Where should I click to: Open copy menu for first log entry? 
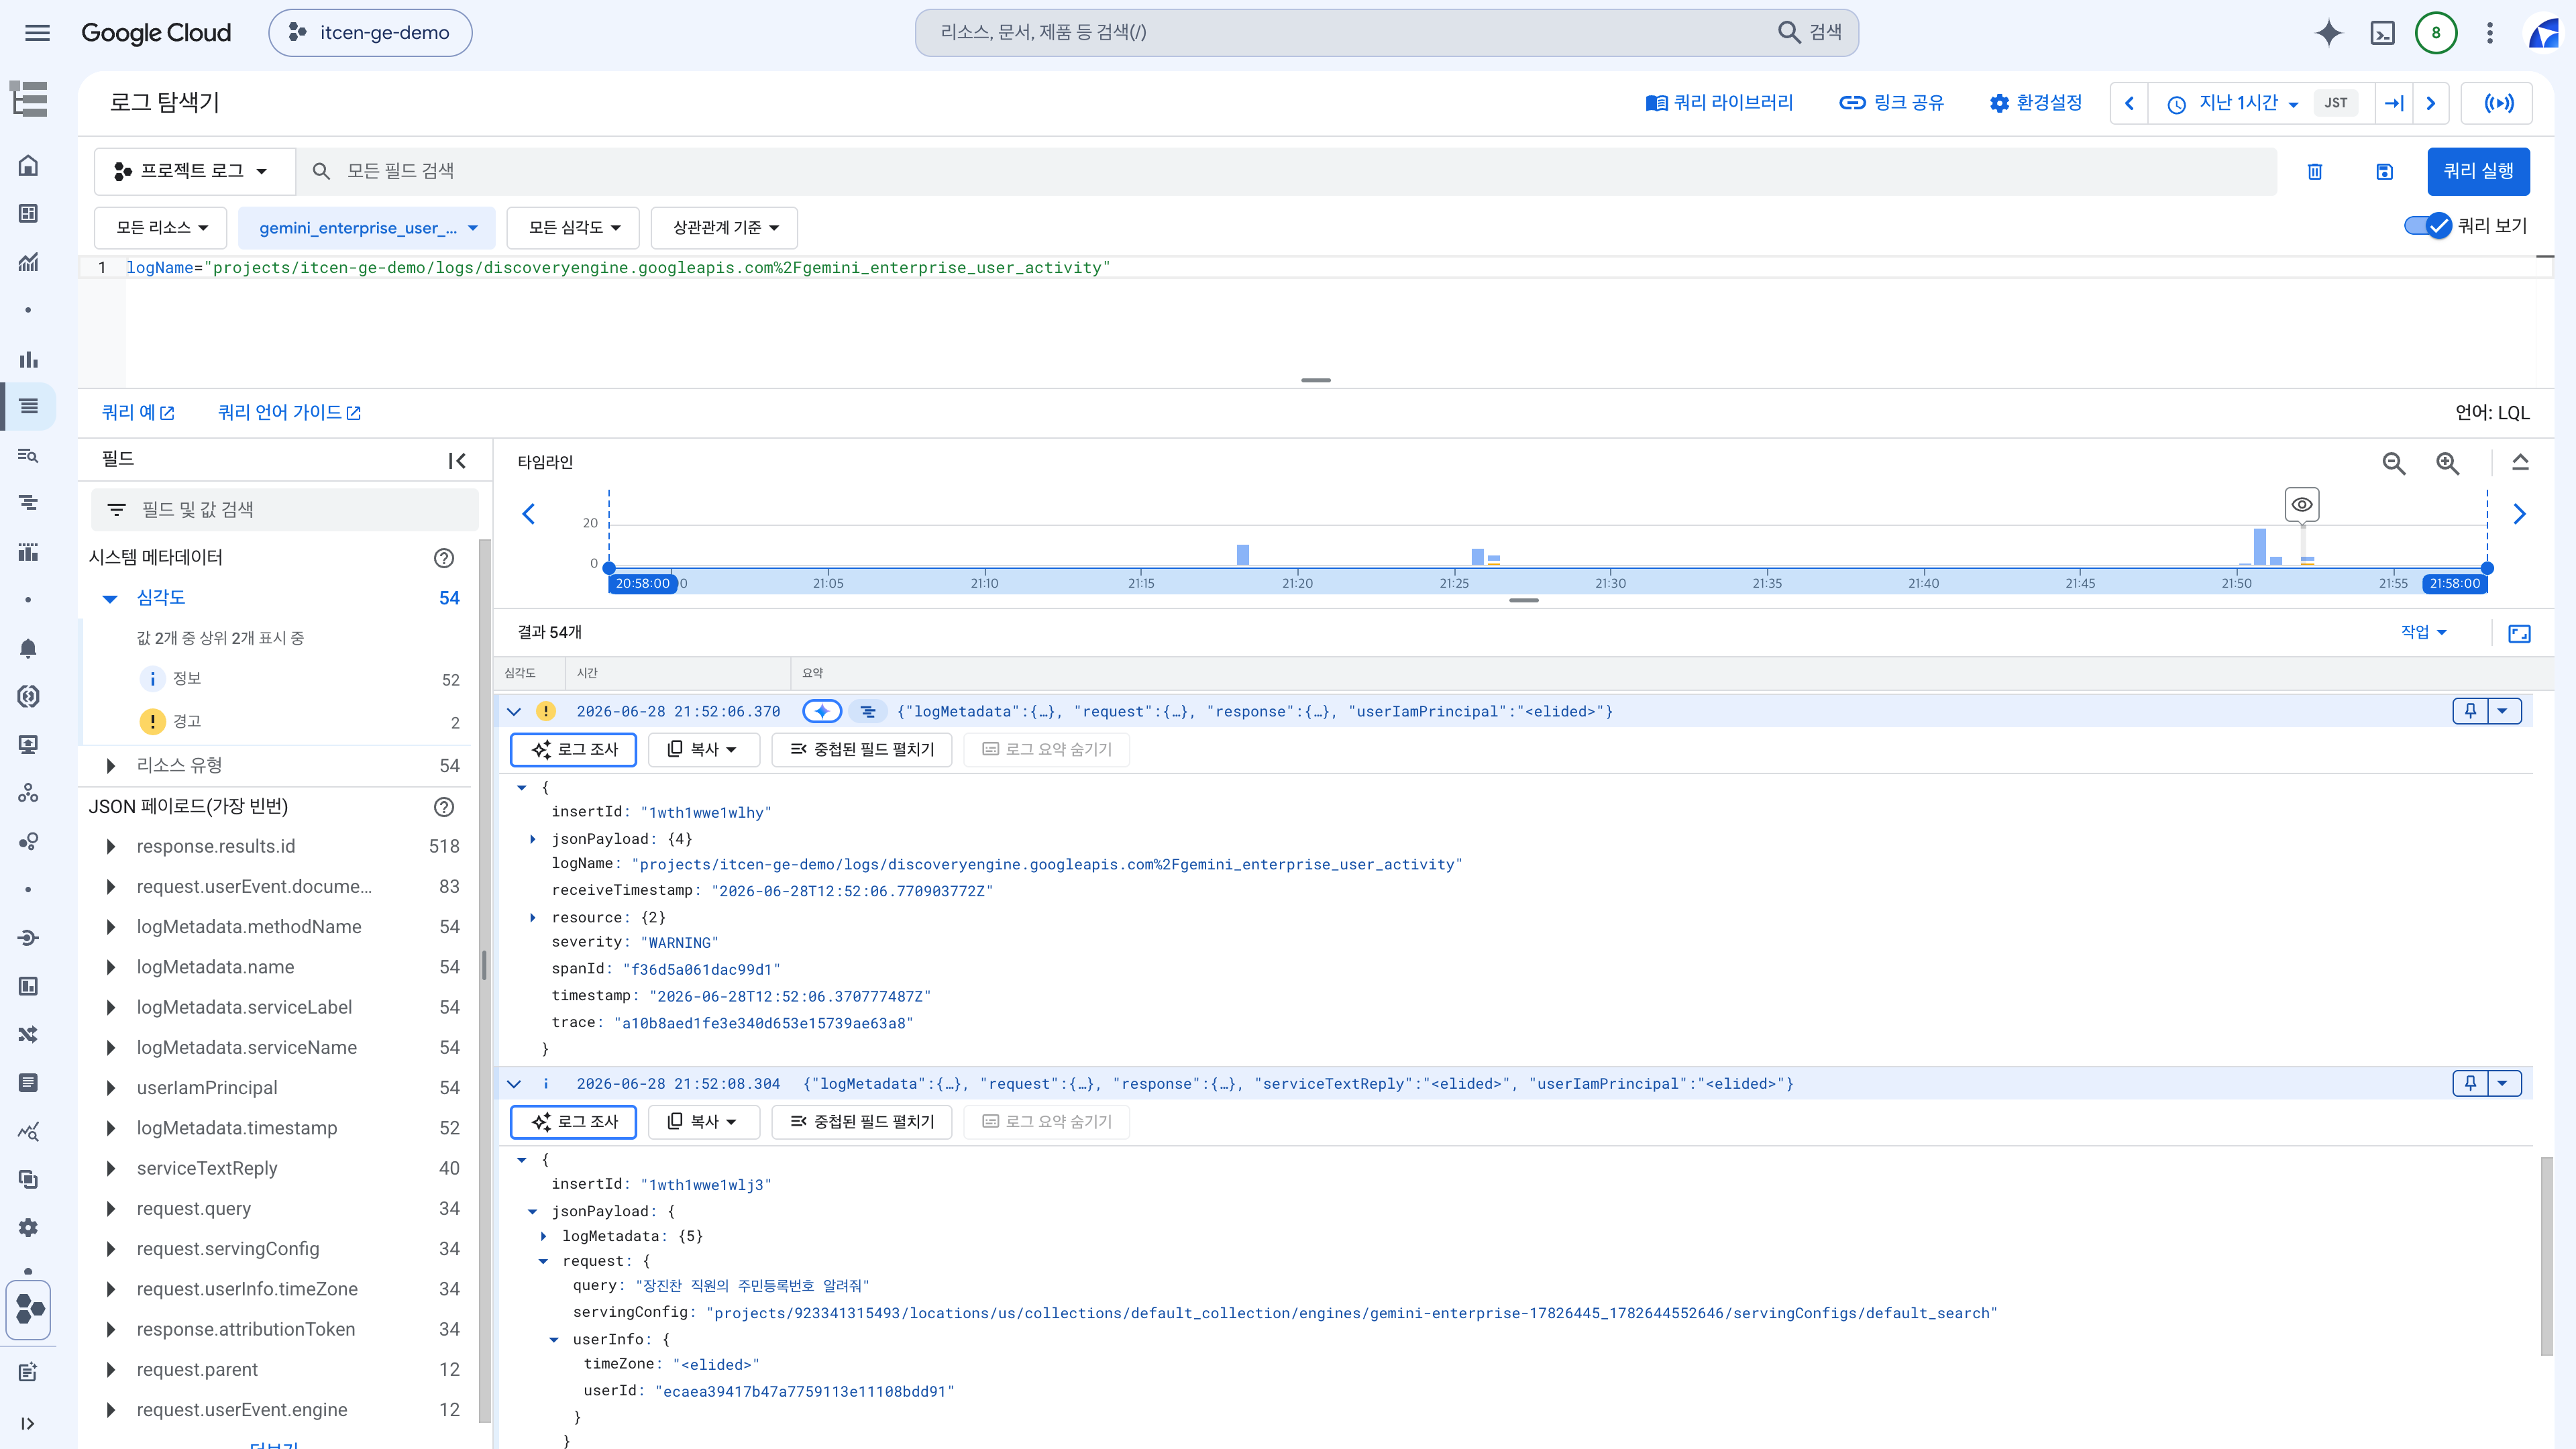coord(703,749)
